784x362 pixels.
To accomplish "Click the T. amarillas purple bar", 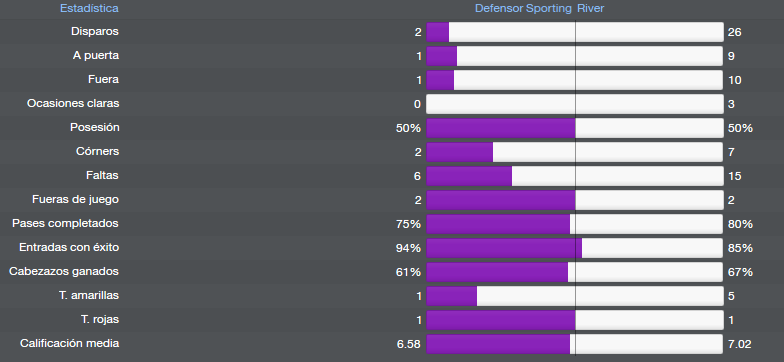I will (452, 296).
